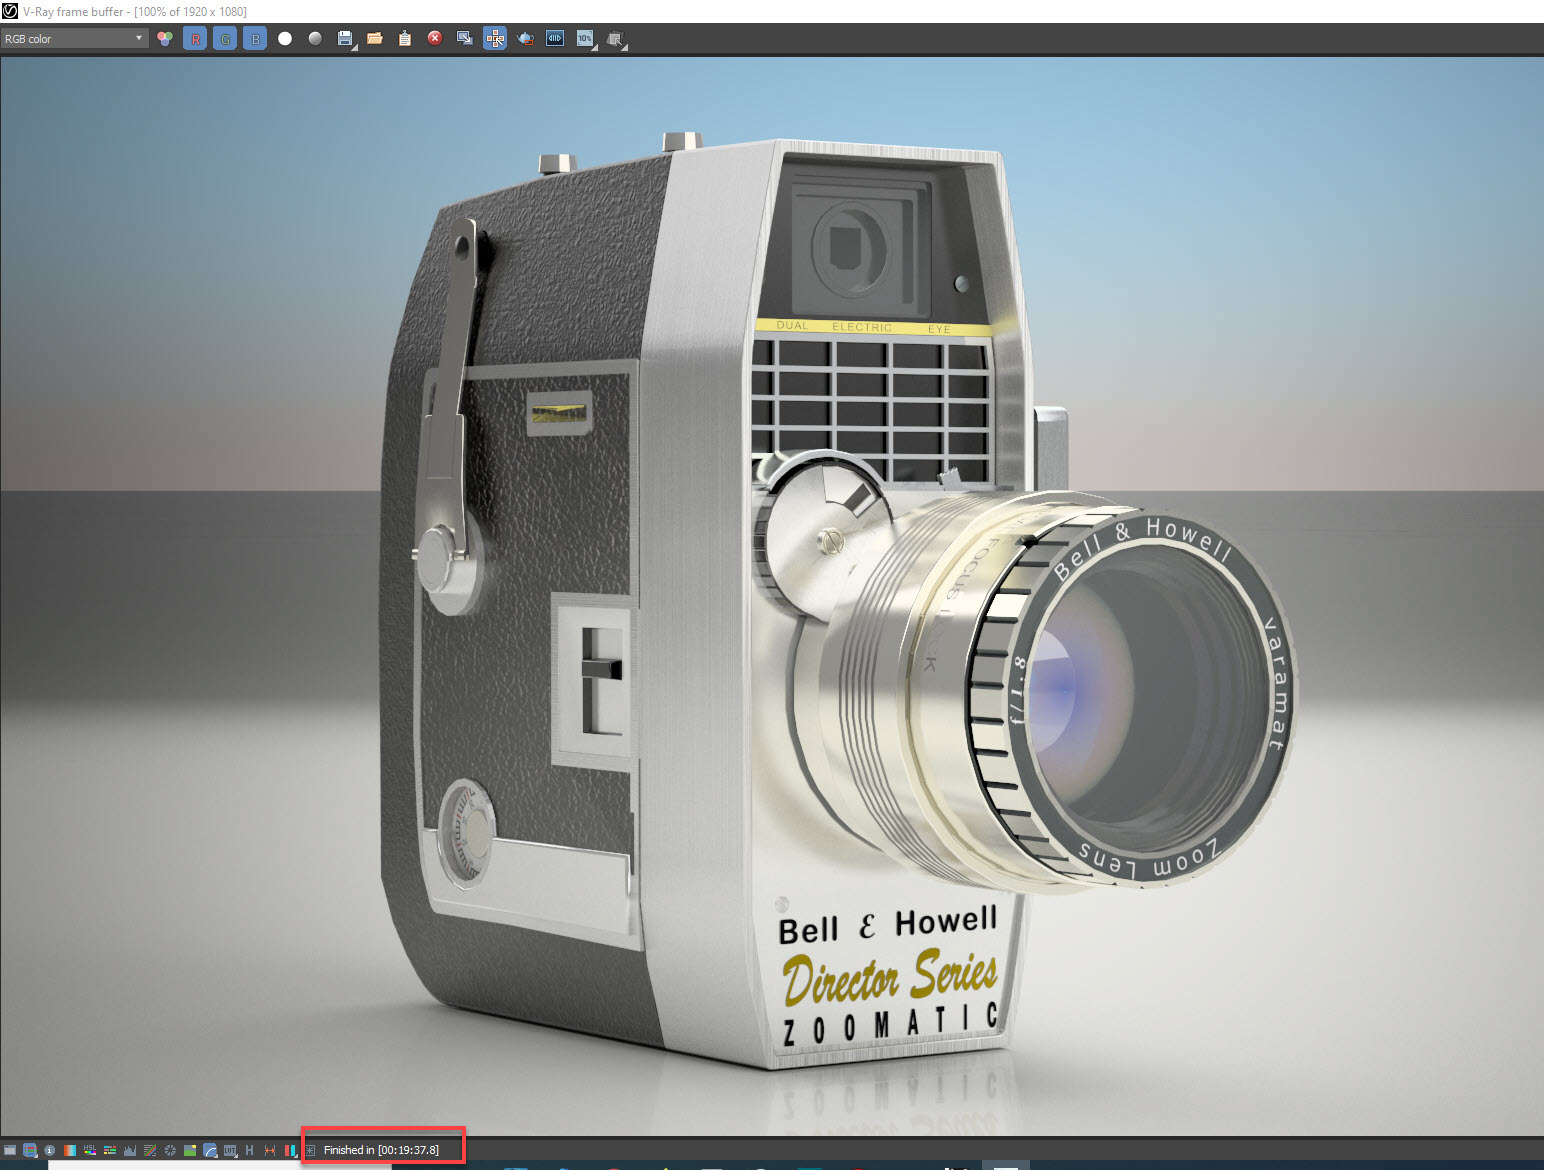The height and width of the screenshot is (1170, 1544).
Task: Toggle the blue channel (B) button
Action: (255, 38)
